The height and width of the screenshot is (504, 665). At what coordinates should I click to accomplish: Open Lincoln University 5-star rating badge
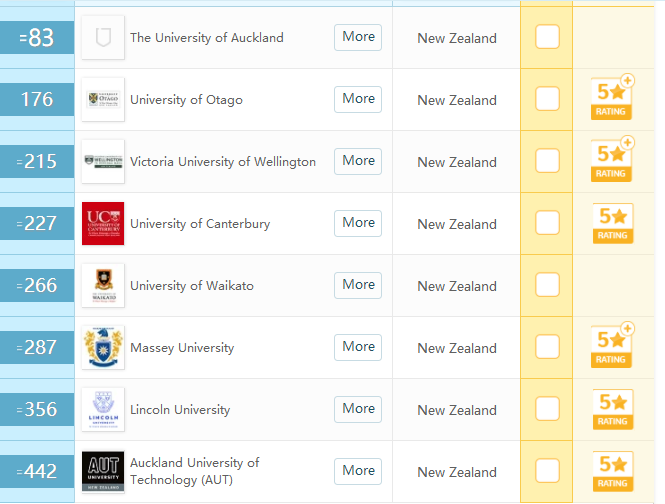pos(611,409)
